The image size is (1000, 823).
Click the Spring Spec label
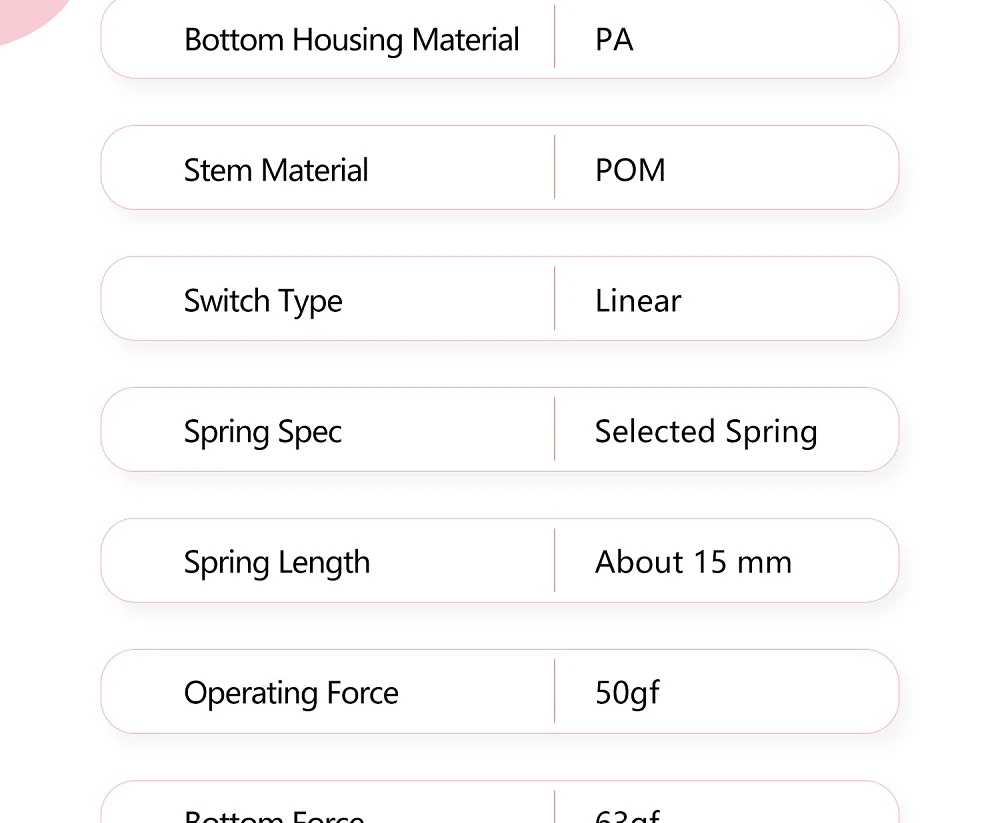[x=263, y=432]
